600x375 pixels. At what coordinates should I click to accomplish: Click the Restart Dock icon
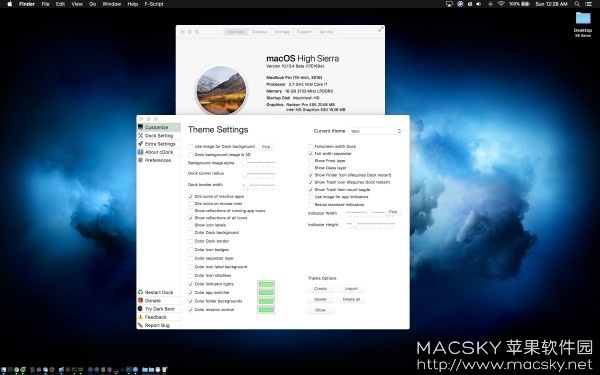140,292
